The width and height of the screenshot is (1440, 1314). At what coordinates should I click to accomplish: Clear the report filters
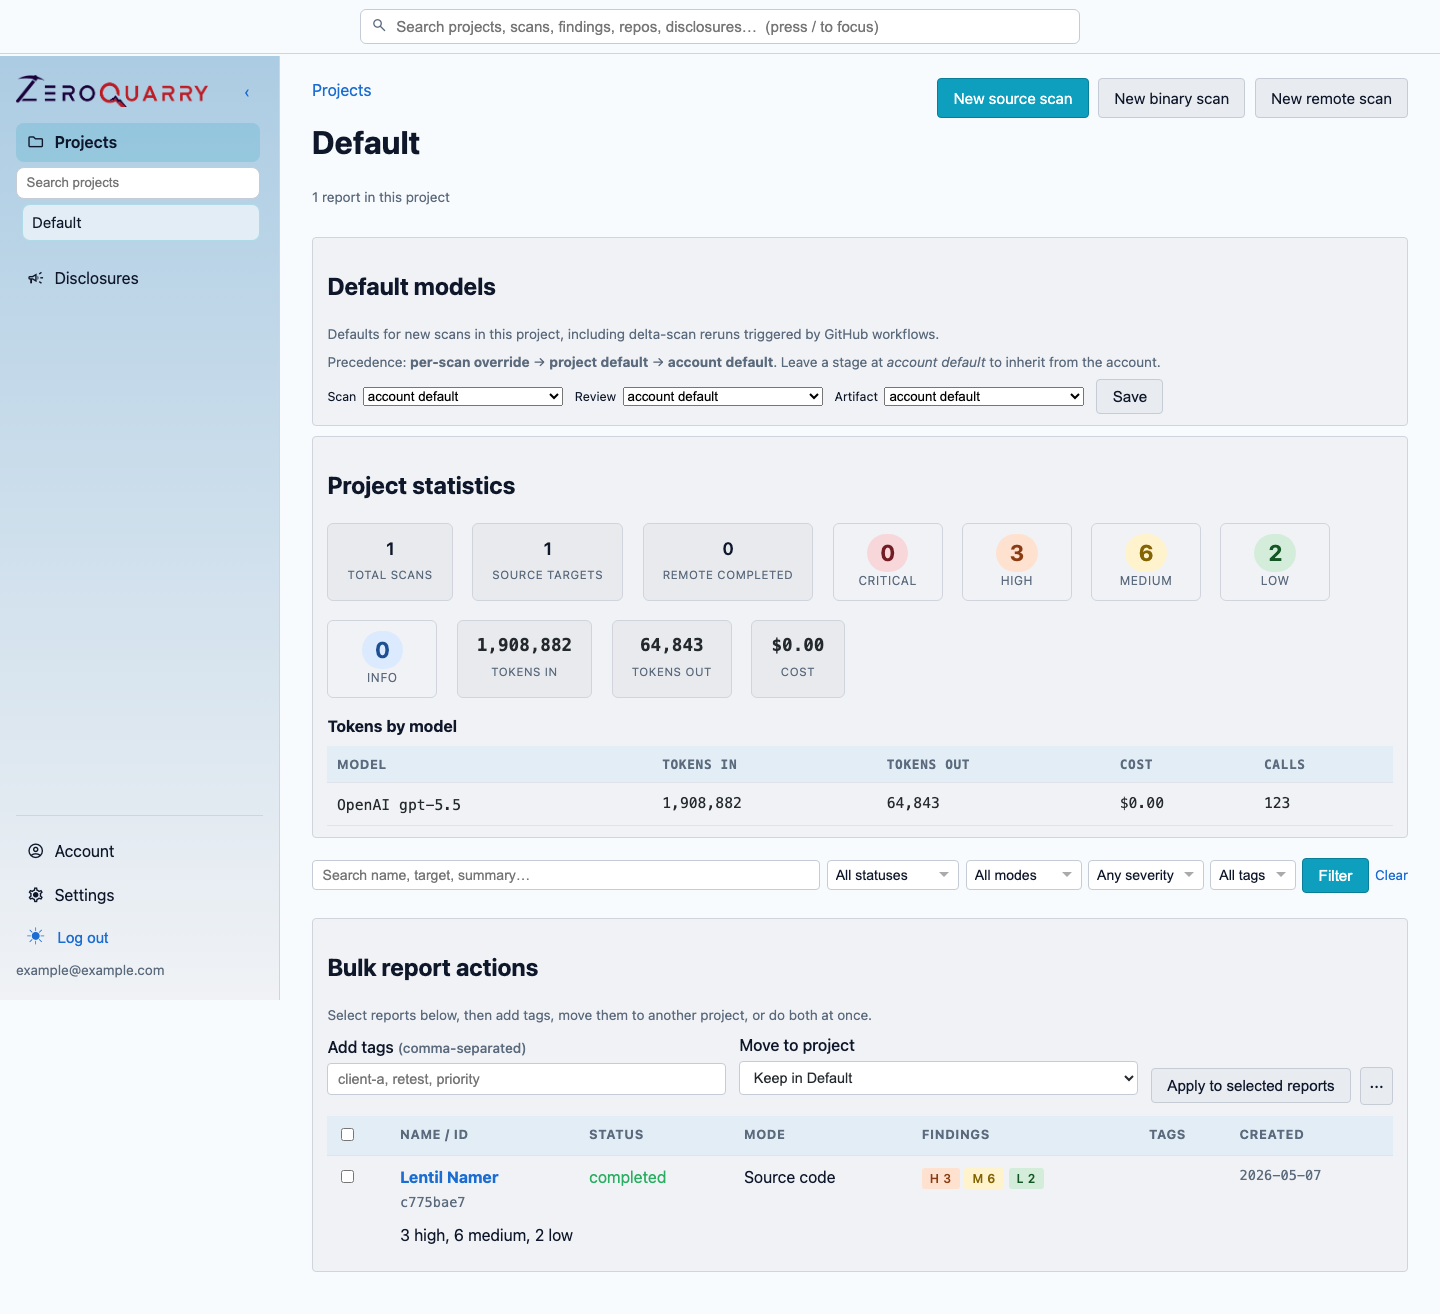point(1391,875)
